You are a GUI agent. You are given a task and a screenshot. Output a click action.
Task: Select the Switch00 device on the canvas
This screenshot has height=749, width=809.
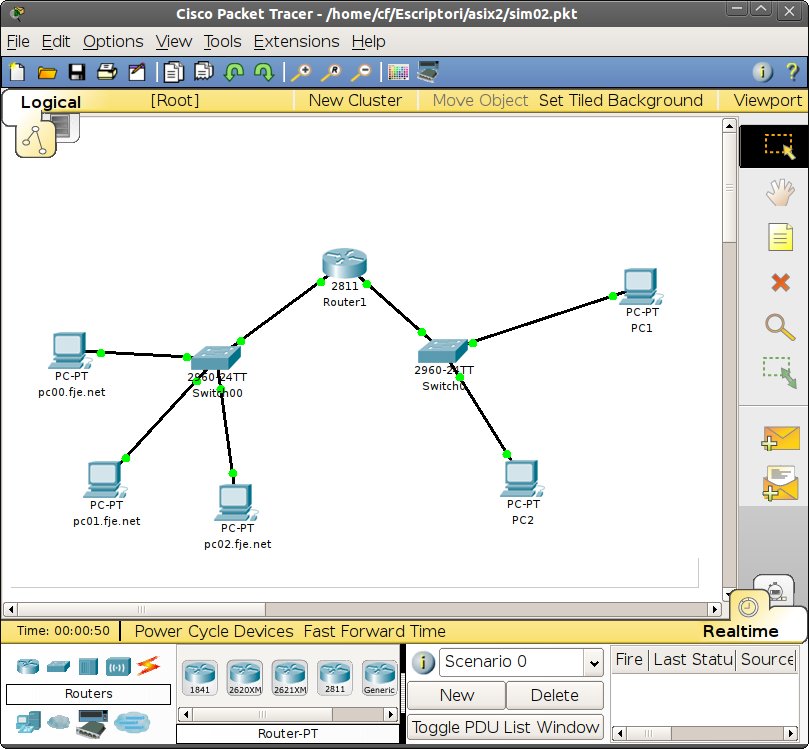click(216, 357)
